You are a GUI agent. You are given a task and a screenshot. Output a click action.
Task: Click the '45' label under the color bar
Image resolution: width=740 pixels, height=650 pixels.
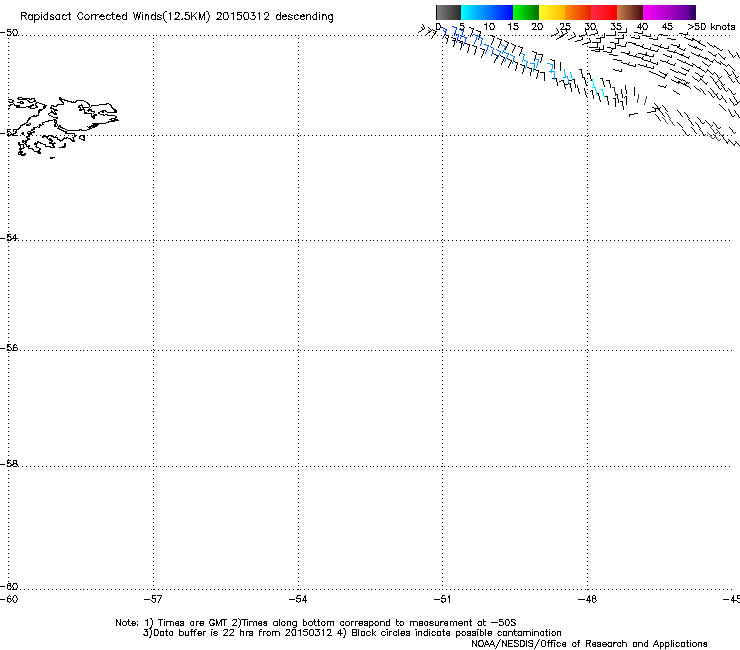click(x=667, y=27)
